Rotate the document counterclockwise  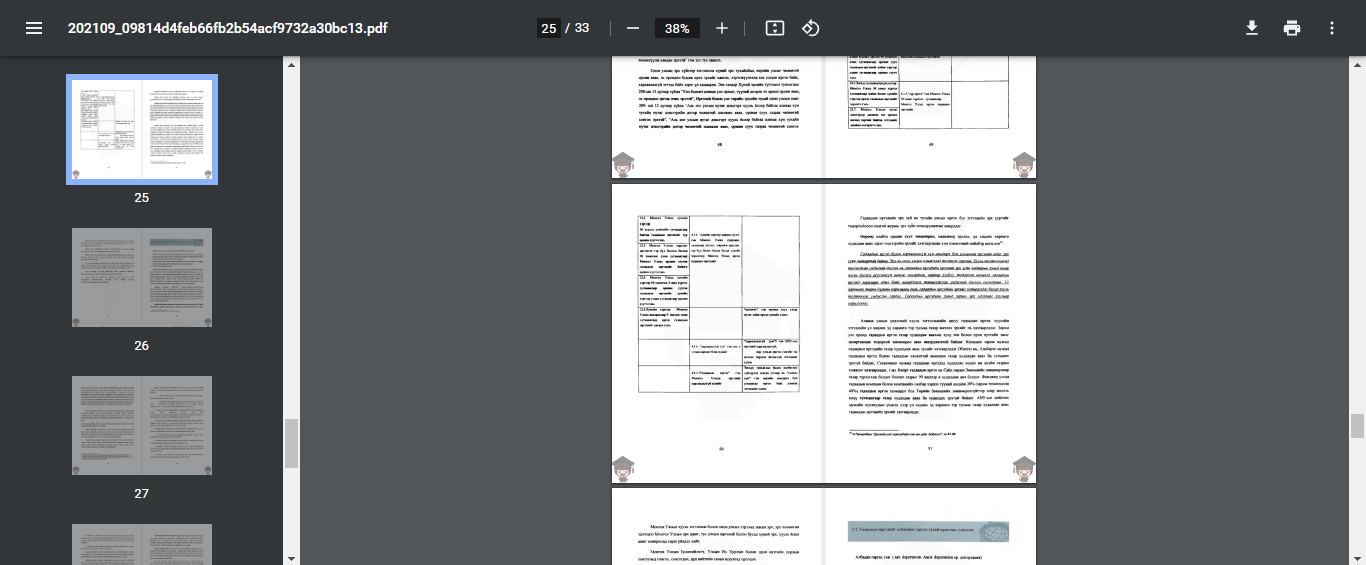[x=811, y=28]
